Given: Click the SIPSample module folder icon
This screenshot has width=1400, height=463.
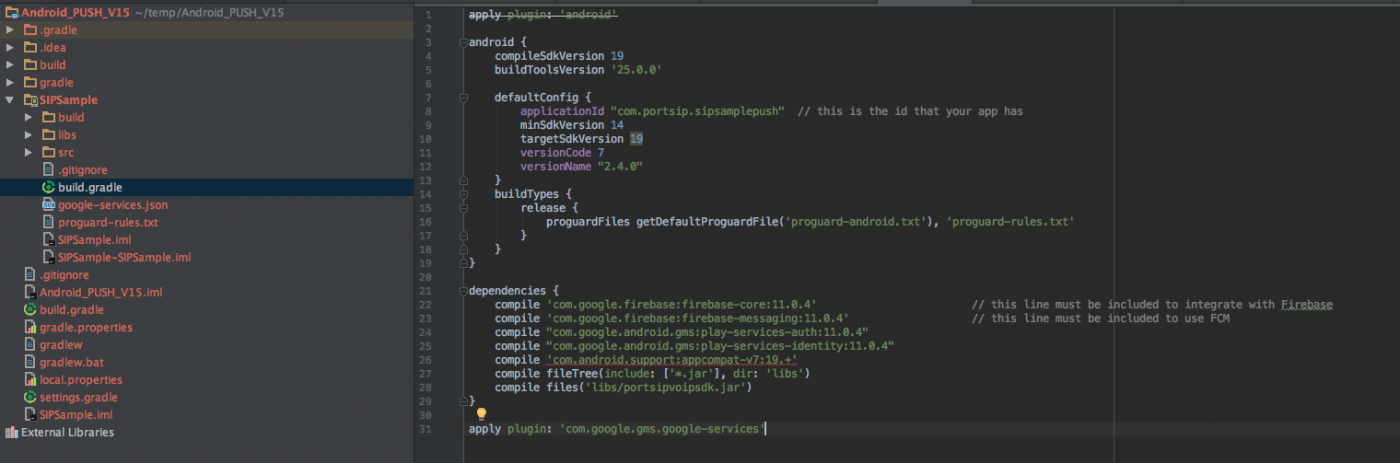Looking at the screenshot, I should click(x=30, y=100).
